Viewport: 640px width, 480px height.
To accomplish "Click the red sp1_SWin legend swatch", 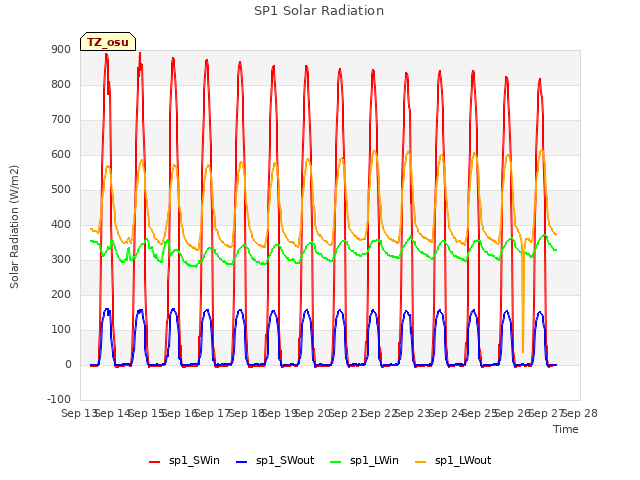I will click(x=154, y=462).
